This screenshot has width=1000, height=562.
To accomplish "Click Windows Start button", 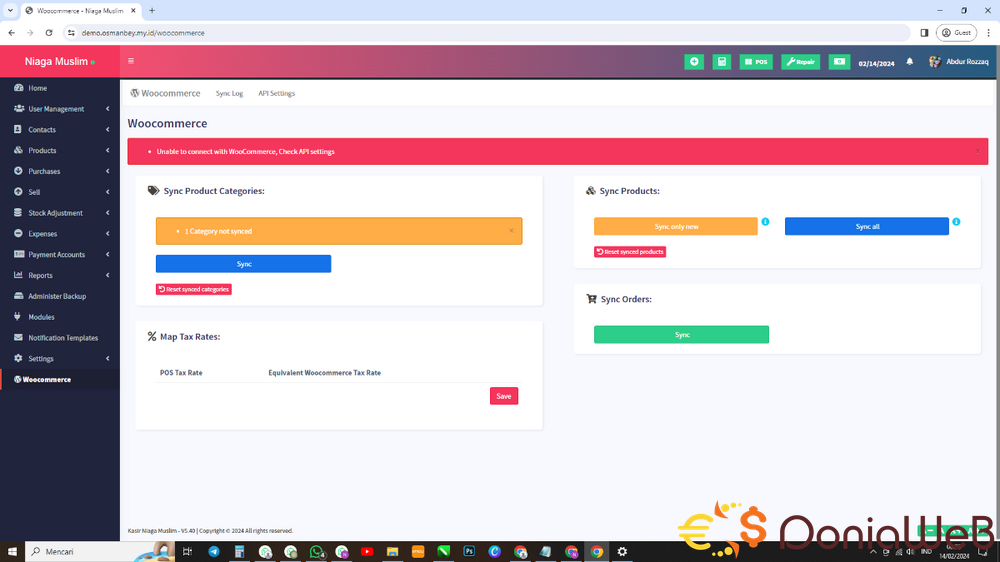I will click(x=11, y=552).
